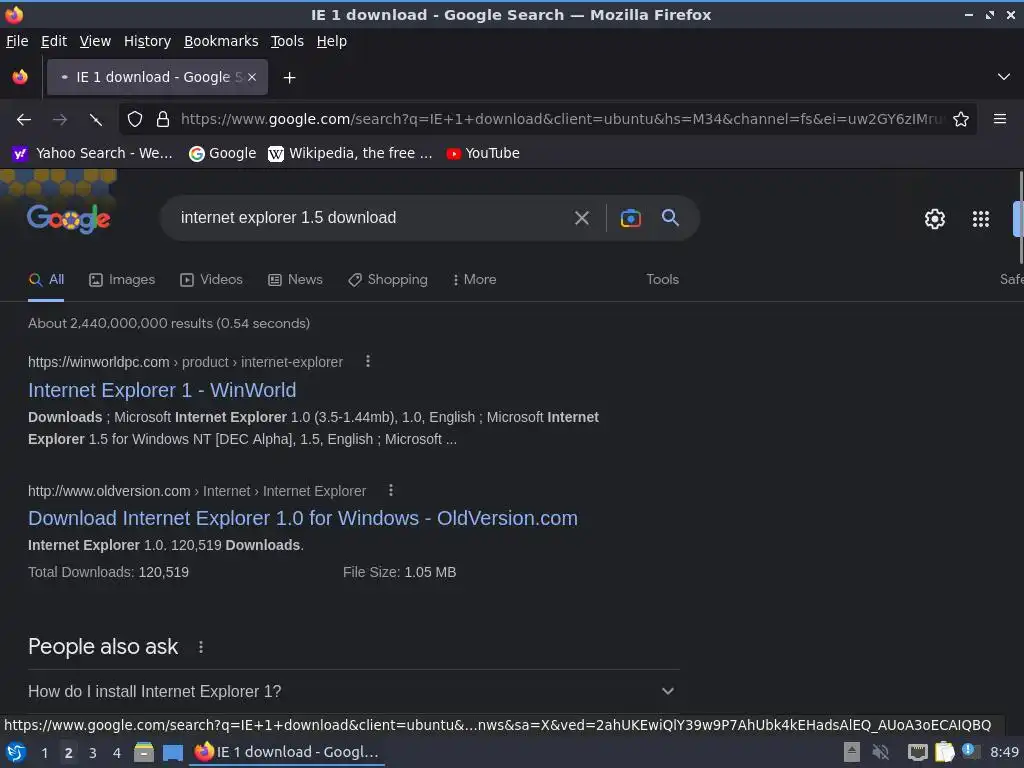Click the URL address bar
The width and height of the screenshot is (1024, 768).
coord(562,120)
